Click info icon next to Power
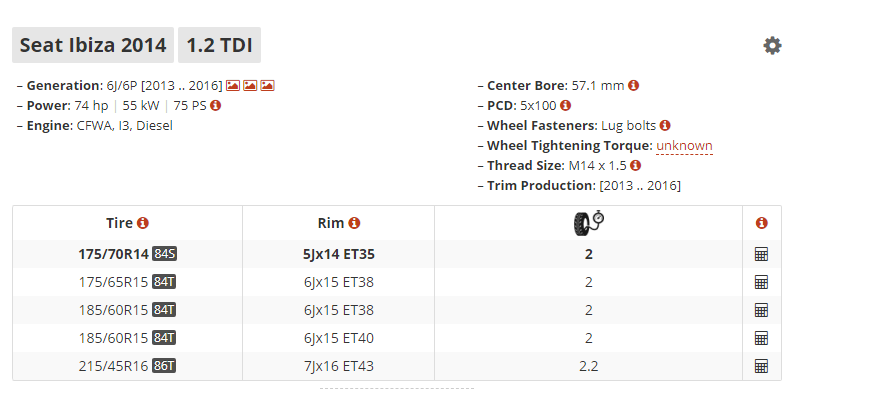884x417 pixels. 215,105
